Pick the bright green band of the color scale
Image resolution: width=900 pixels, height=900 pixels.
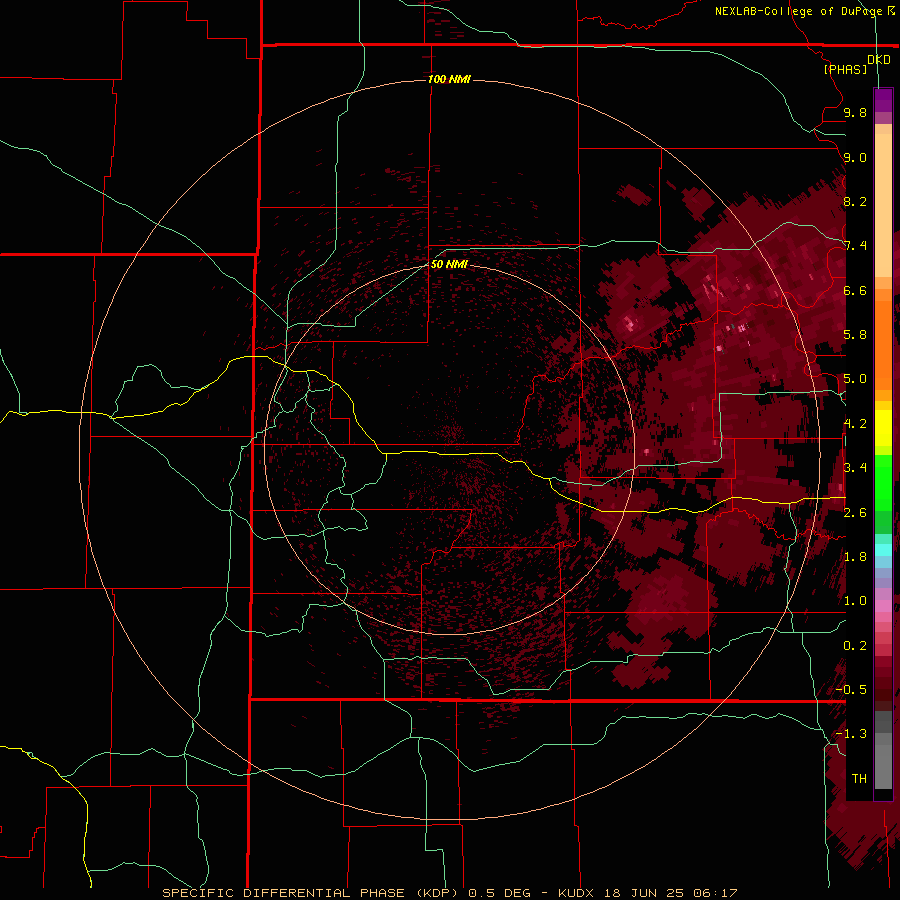[883, 482]
